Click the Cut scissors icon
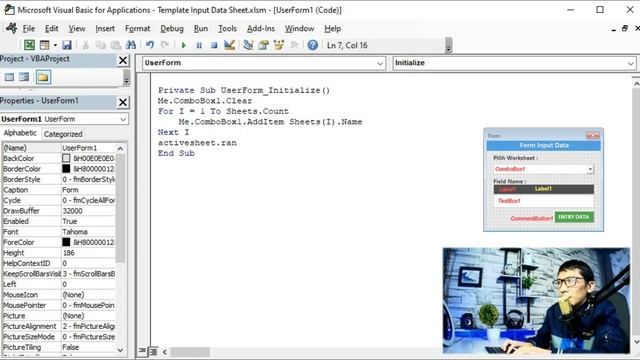The width and height of the screenshot is (640, 360). tap(85, 45)
